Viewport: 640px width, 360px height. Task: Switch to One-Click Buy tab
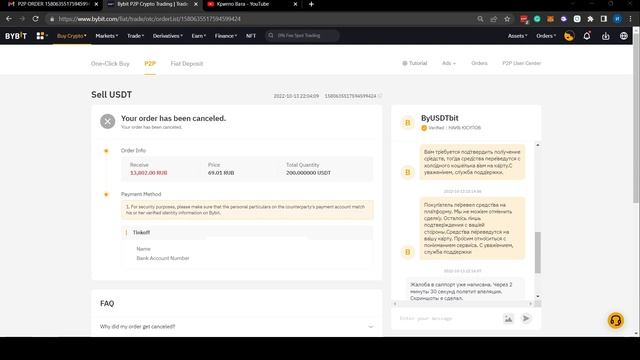[110, 64]
